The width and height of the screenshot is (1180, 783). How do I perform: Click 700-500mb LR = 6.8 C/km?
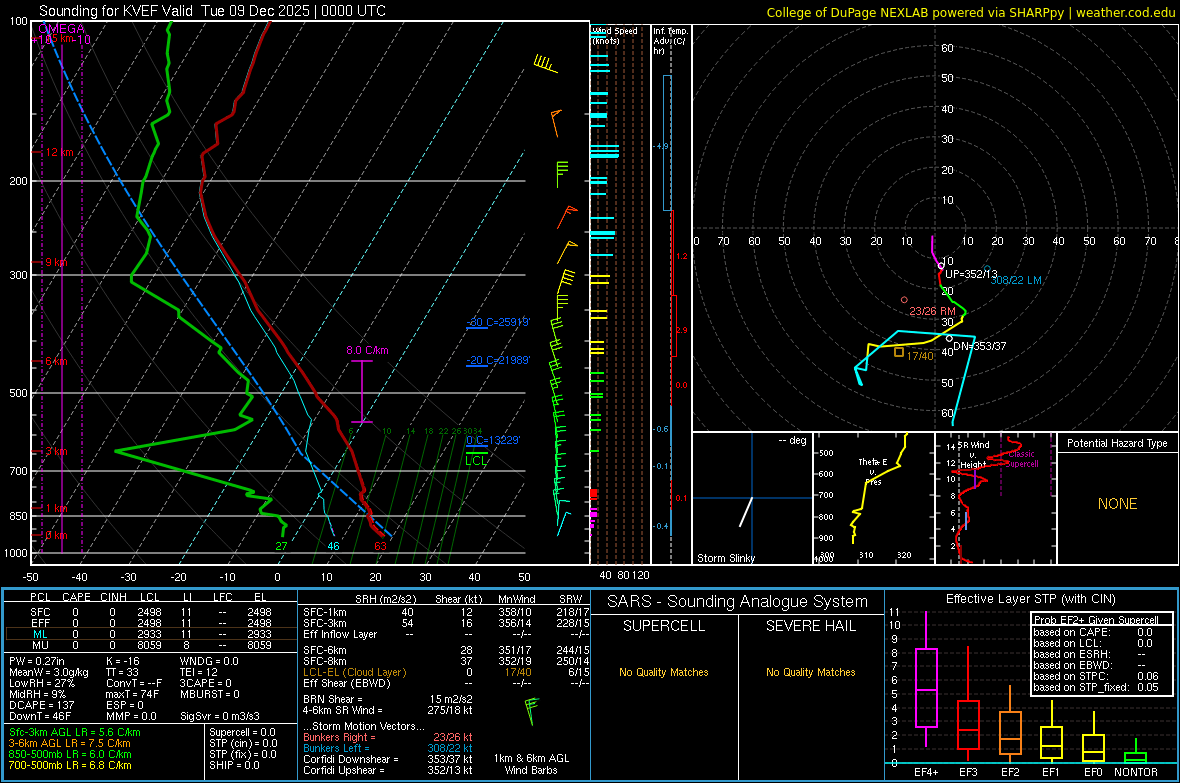click(70, 765)
